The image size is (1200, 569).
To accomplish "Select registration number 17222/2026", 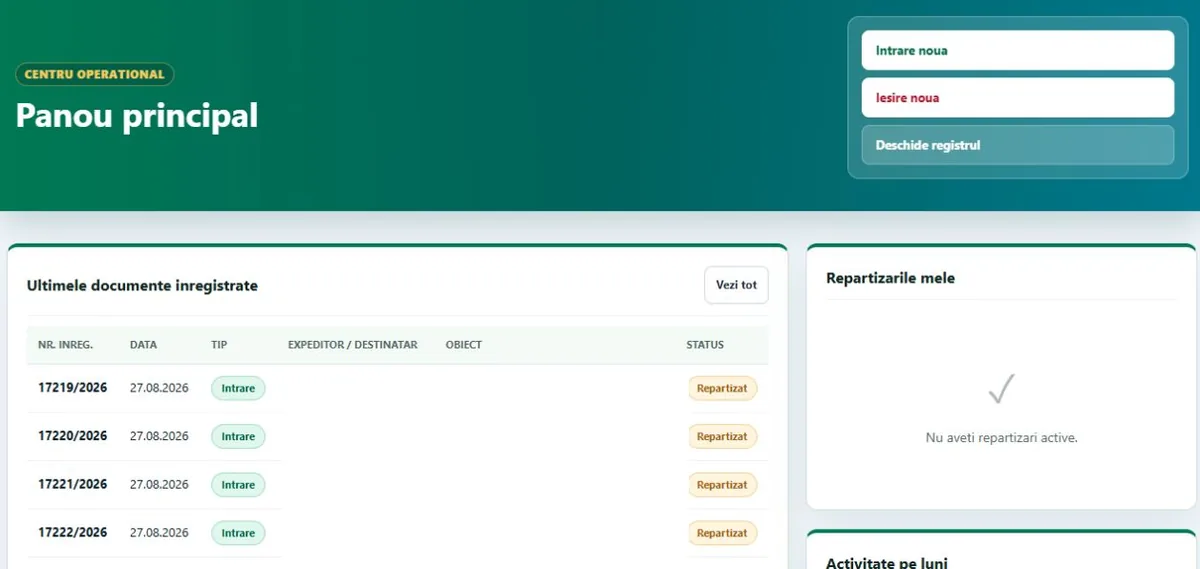I will (x=73, y=532).
